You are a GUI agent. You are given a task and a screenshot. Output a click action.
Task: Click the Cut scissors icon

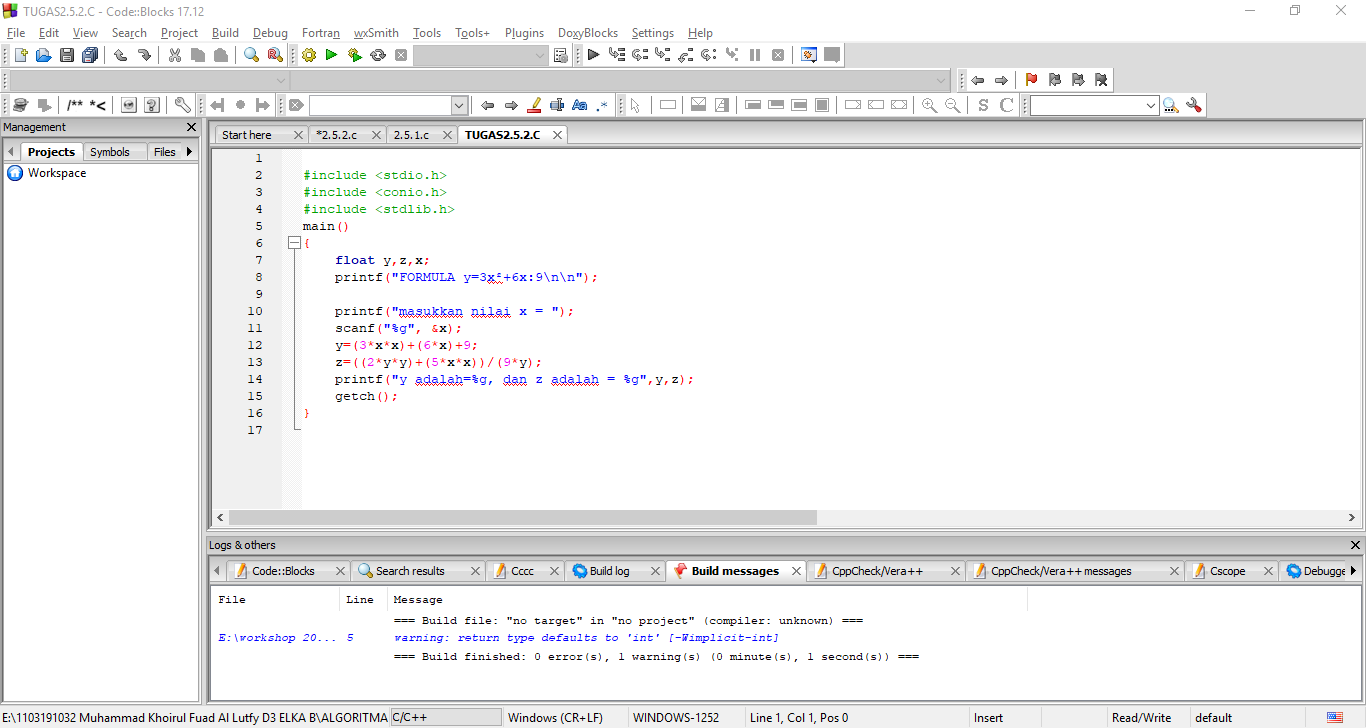tap(175, 55)
